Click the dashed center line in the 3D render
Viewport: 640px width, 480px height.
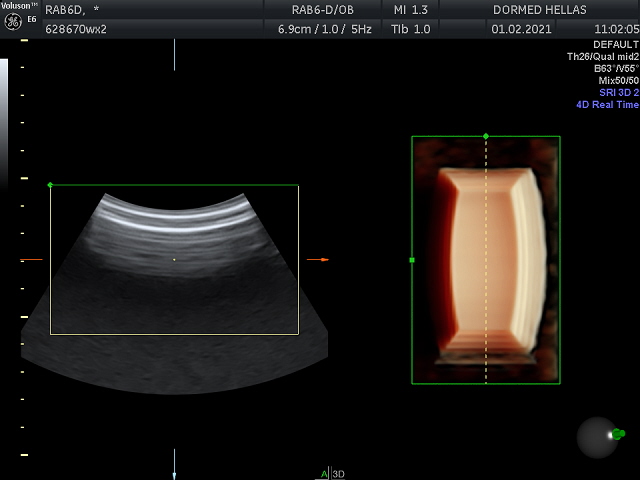[486, 300]
